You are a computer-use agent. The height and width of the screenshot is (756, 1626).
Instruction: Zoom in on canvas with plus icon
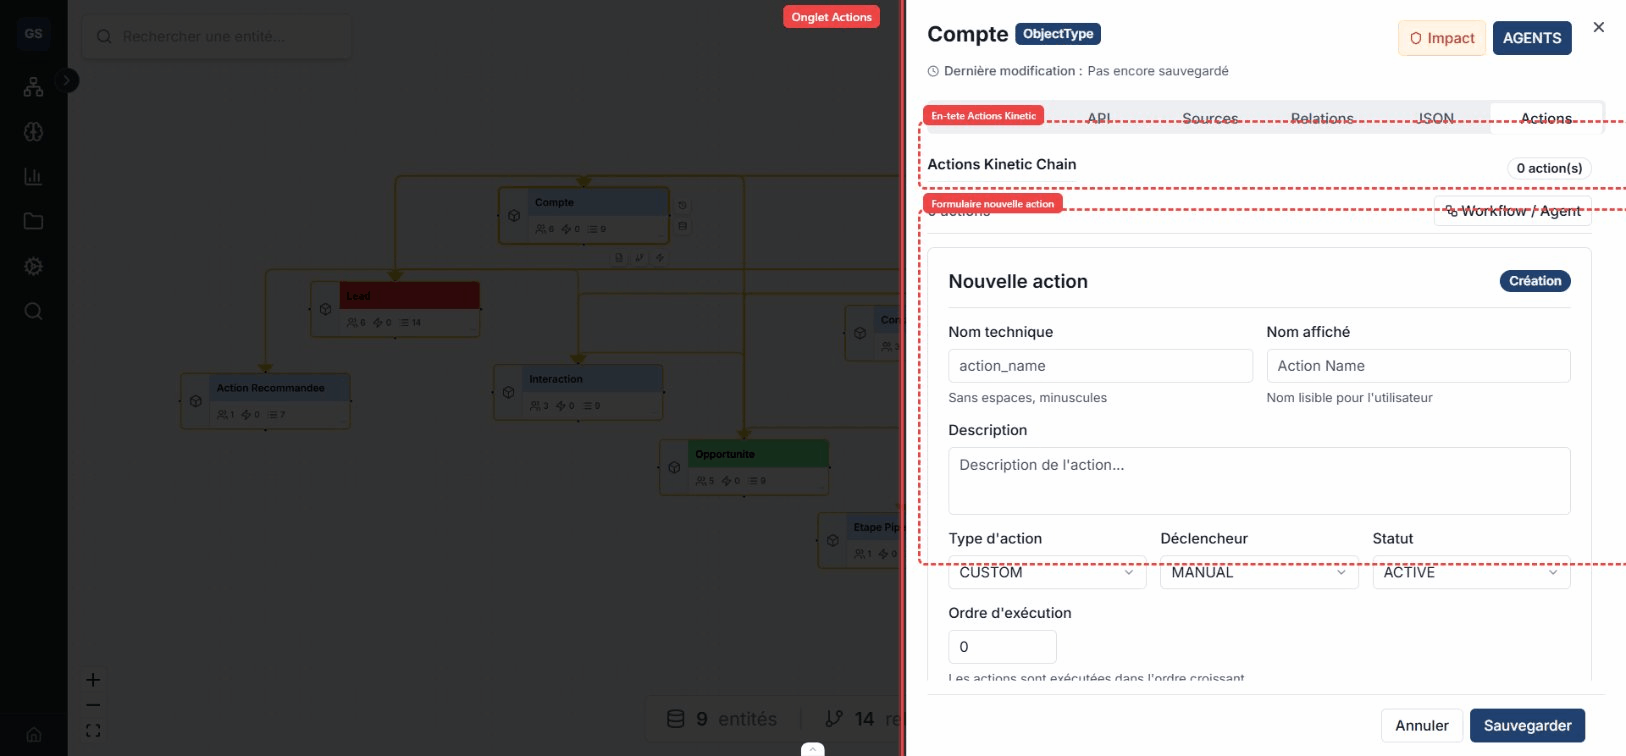pyautogui.click(x=93, y=680)
